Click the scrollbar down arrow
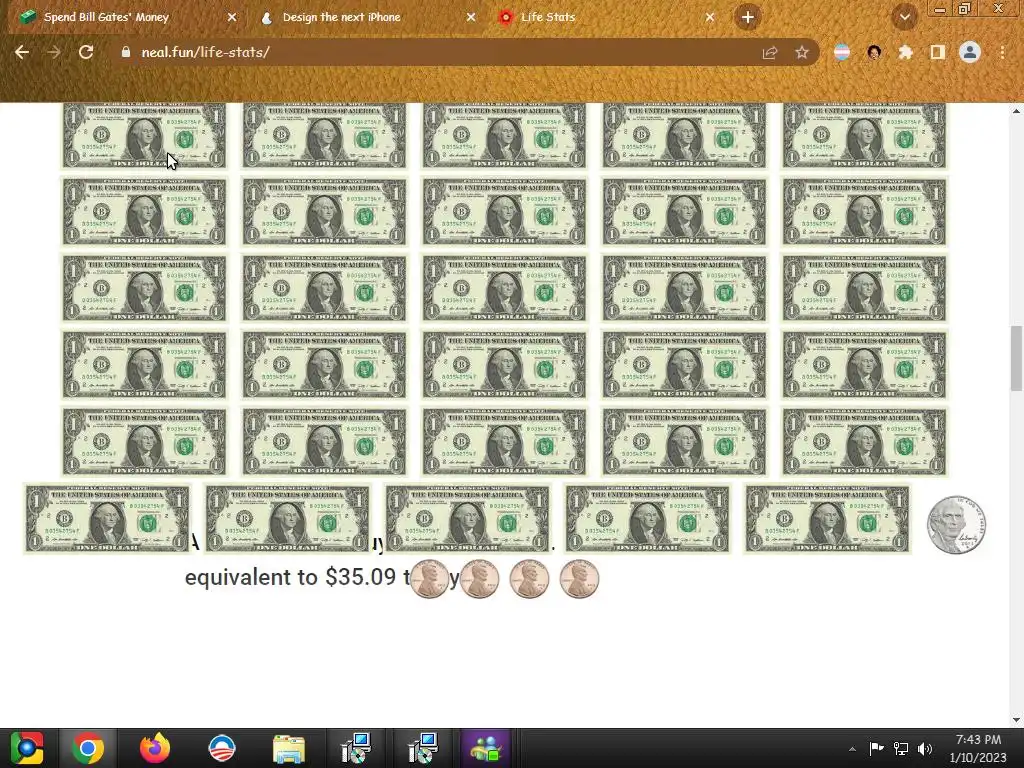1024x768 pixels. pos(1017,720)
